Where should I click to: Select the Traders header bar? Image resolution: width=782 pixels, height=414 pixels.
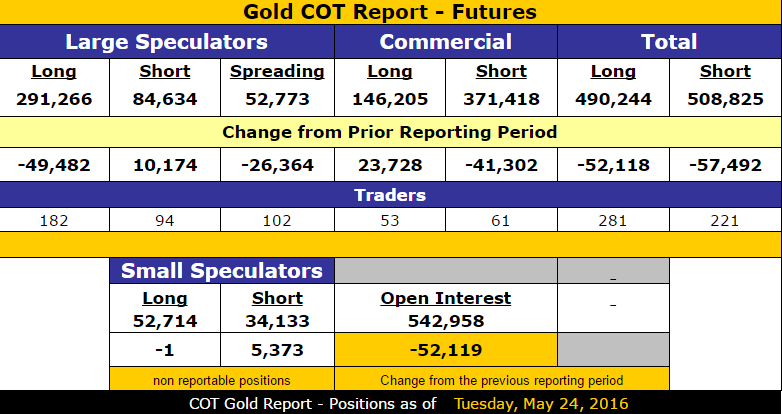391,195
